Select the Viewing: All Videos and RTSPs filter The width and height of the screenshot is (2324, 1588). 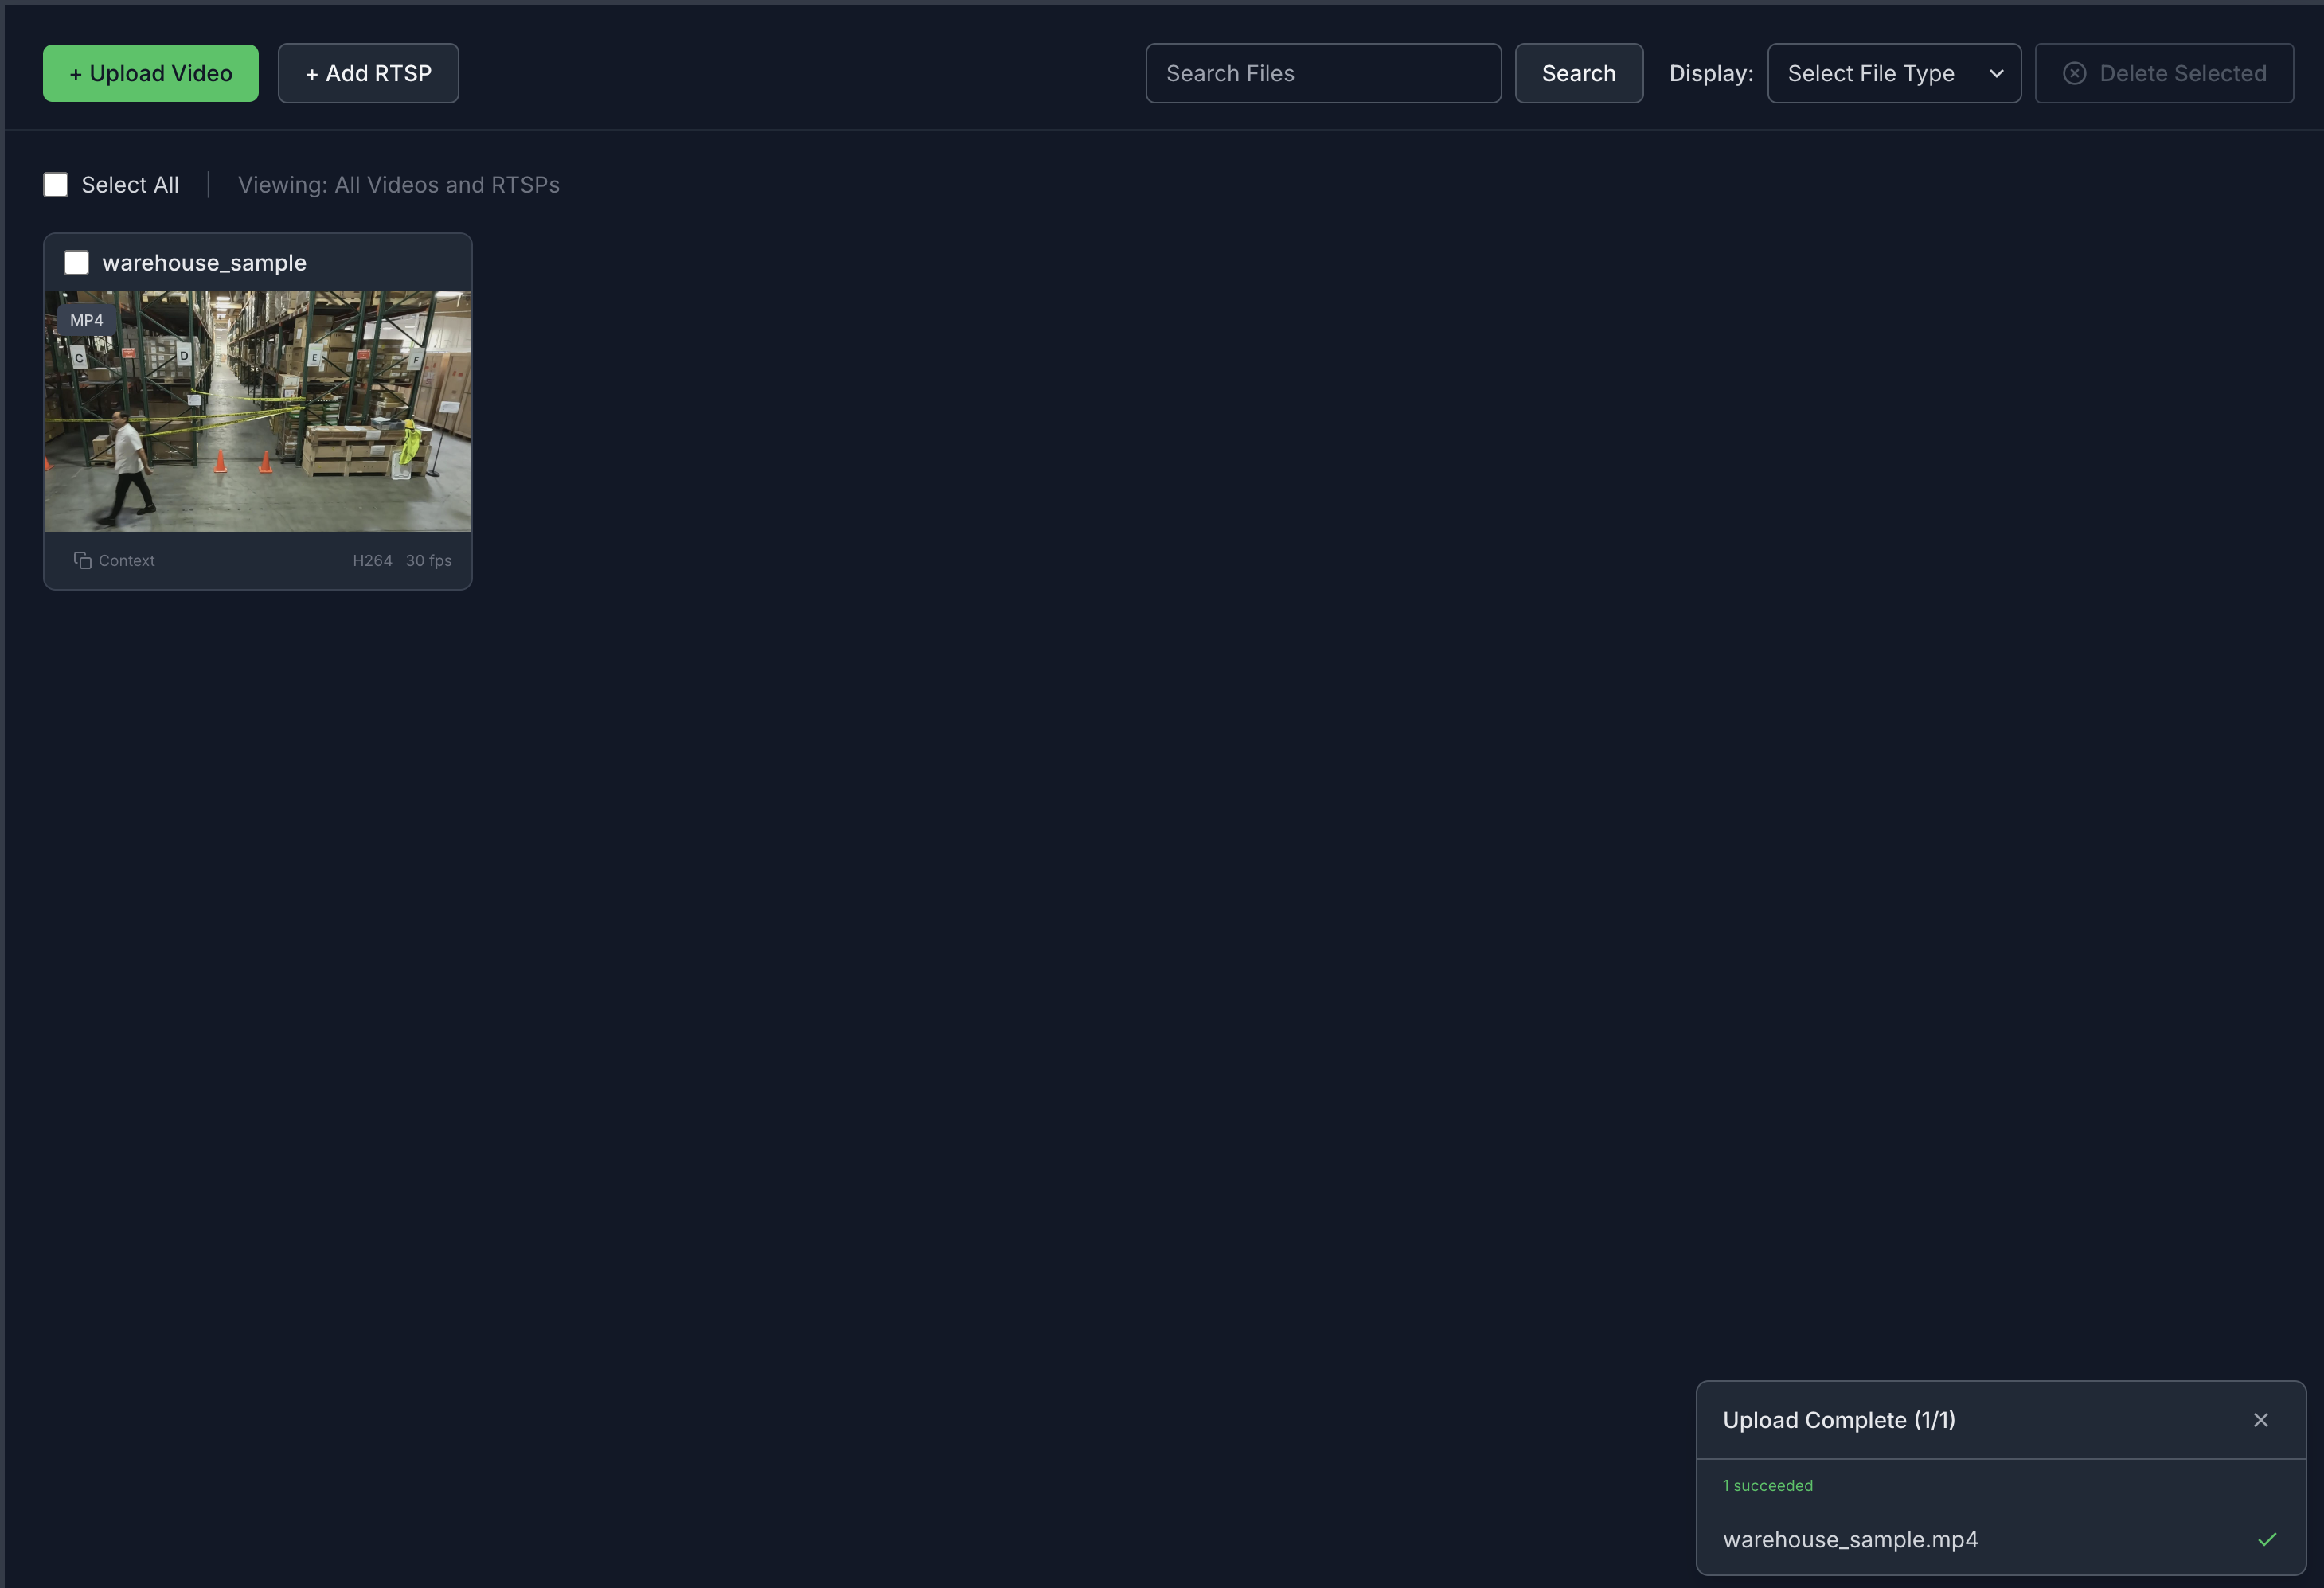coord(398,184)
